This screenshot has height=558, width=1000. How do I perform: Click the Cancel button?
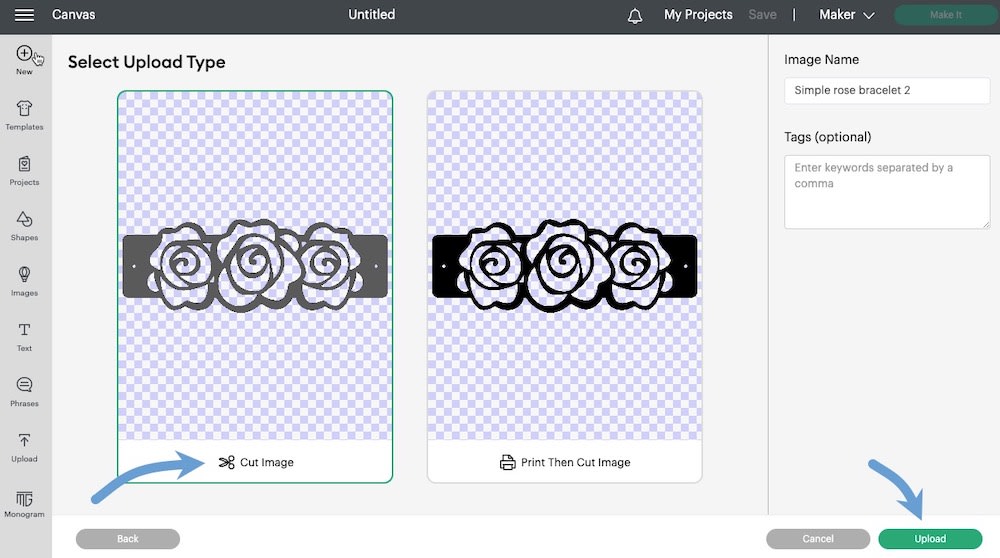point(818,539)
